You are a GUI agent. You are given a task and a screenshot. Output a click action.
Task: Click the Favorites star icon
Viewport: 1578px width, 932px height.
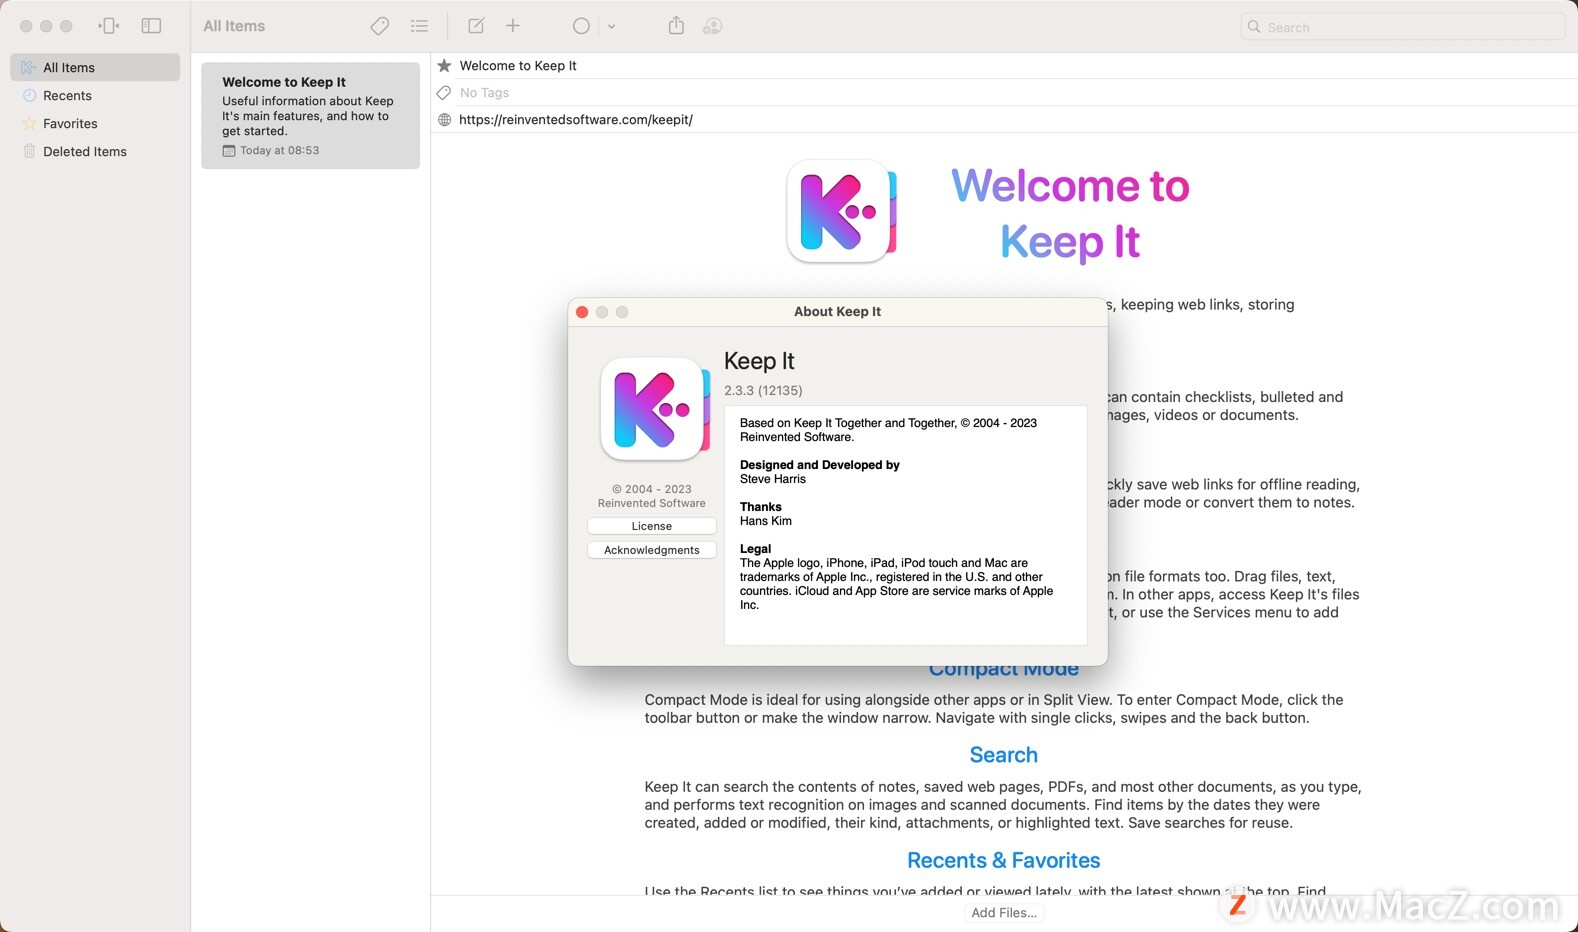pyautogui.click(x=29, y=123)
